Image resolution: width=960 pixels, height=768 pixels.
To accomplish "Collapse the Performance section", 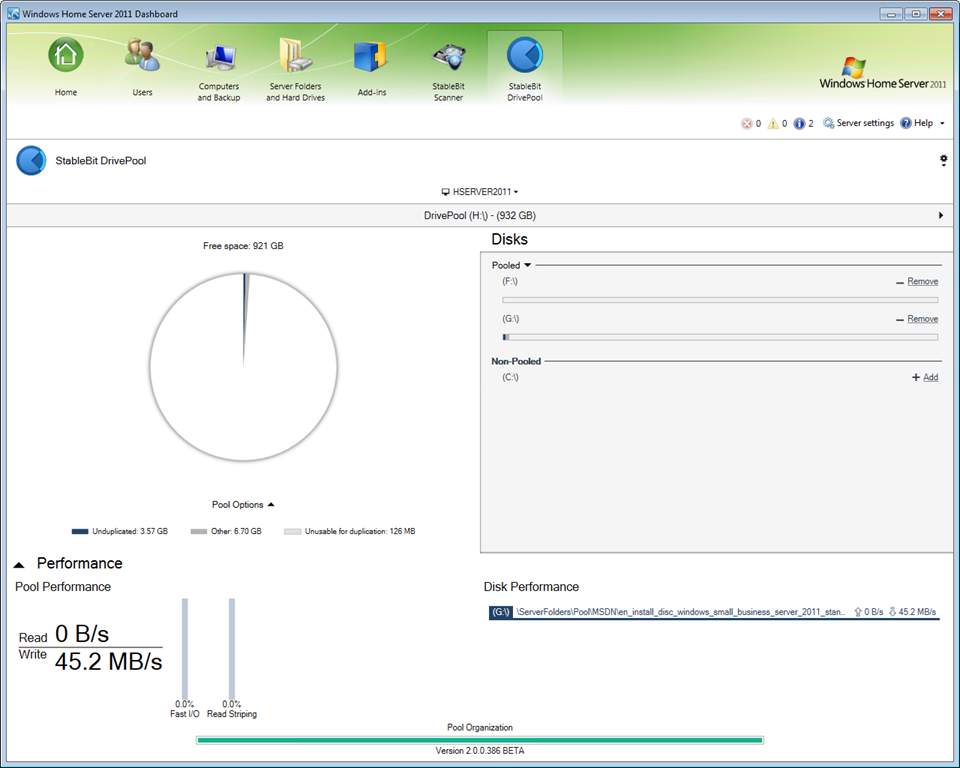I will (19, 565).
